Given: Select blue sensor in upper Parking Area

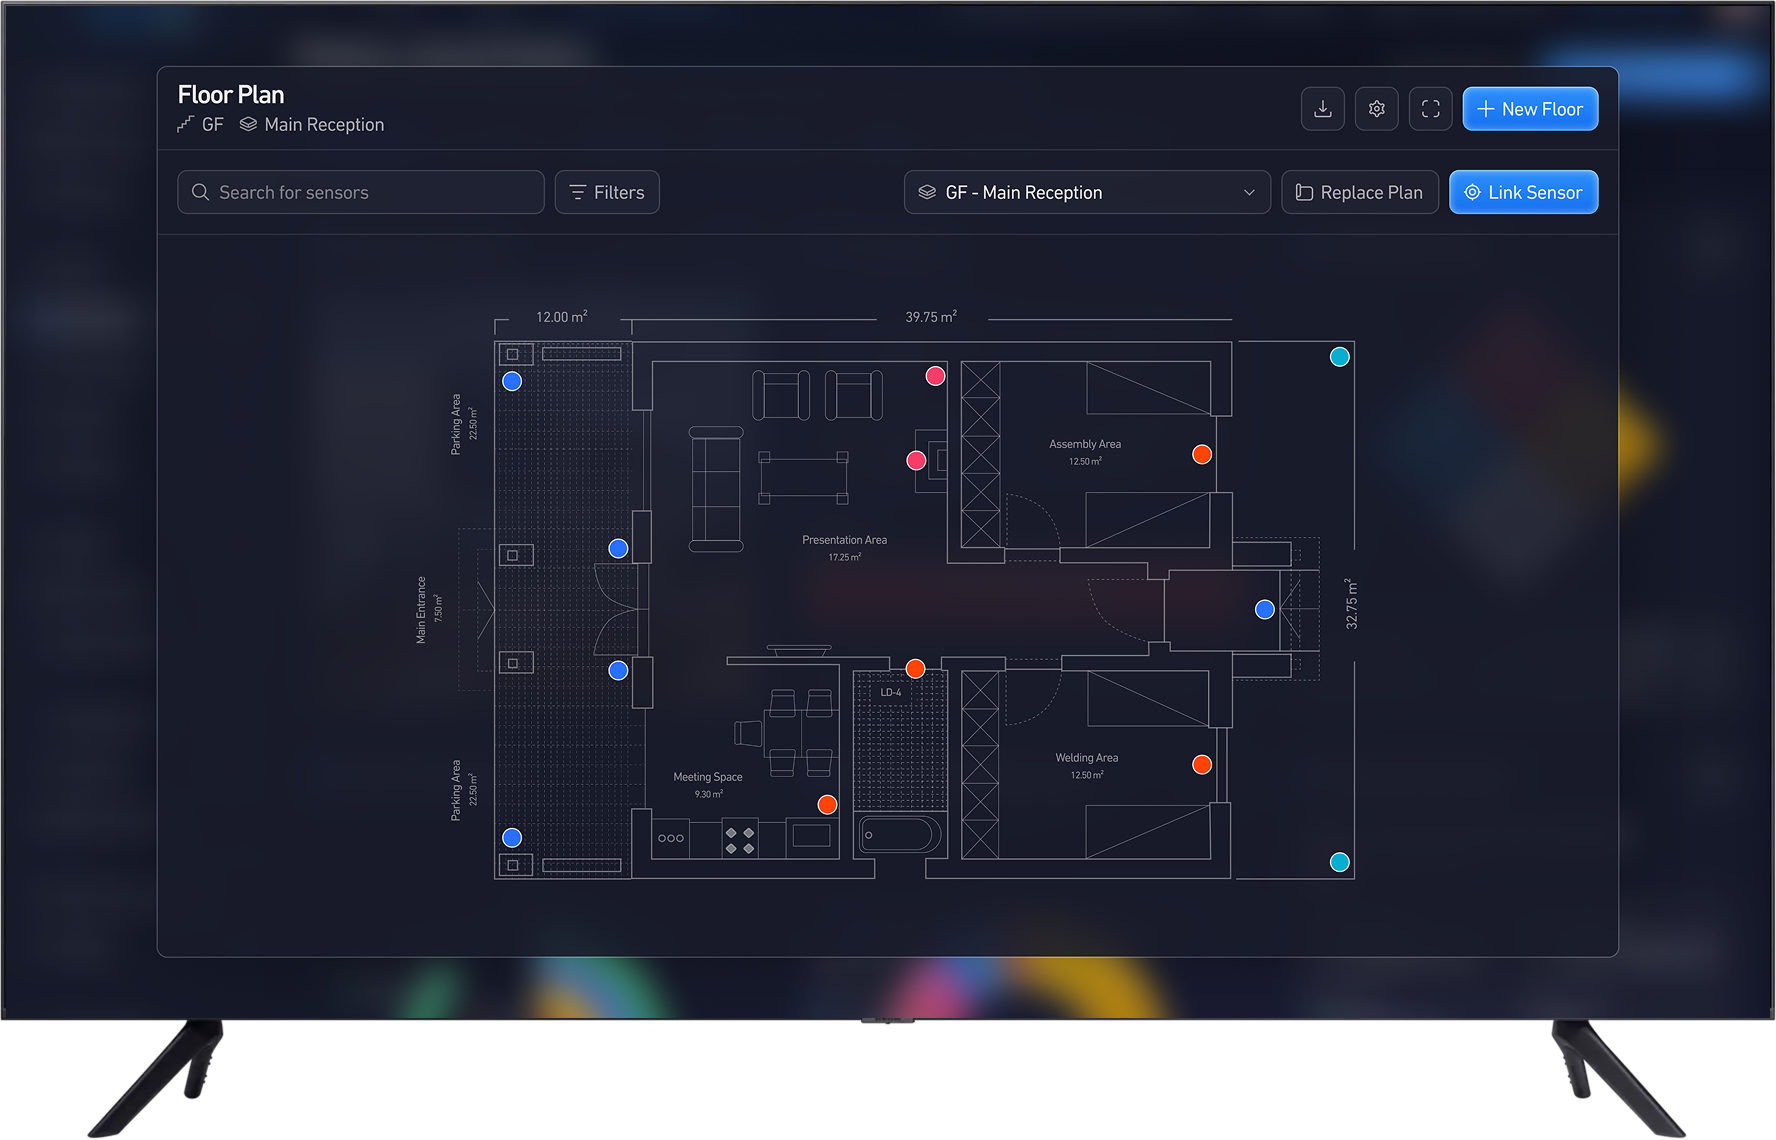Looking at the screenshot, I should 512,381.
